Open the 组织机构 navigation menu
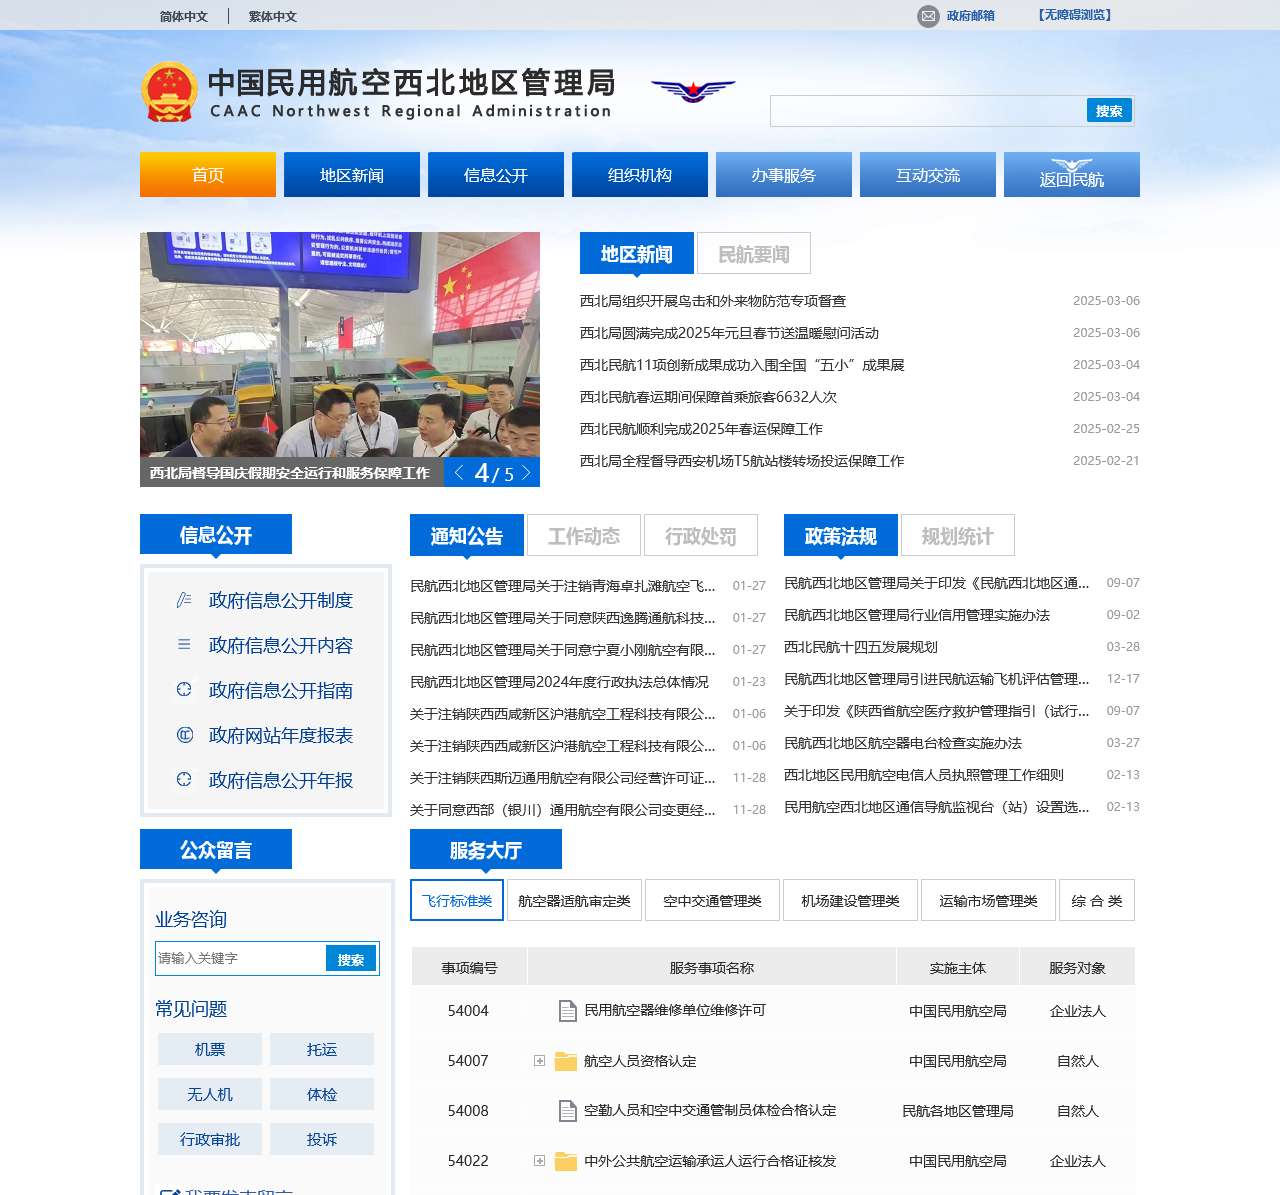 pos(640,175)
